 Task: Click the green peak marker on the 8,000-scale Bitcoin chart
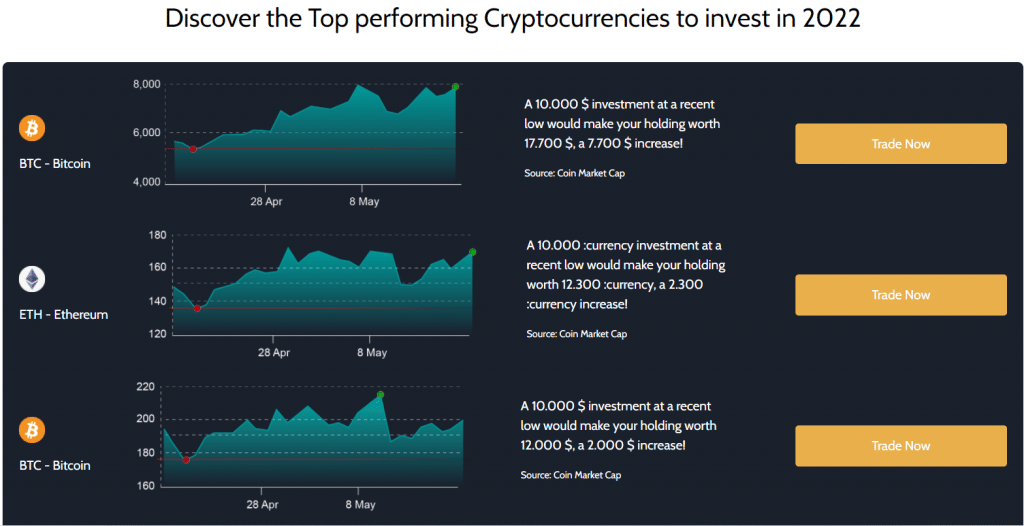(455, 87)
